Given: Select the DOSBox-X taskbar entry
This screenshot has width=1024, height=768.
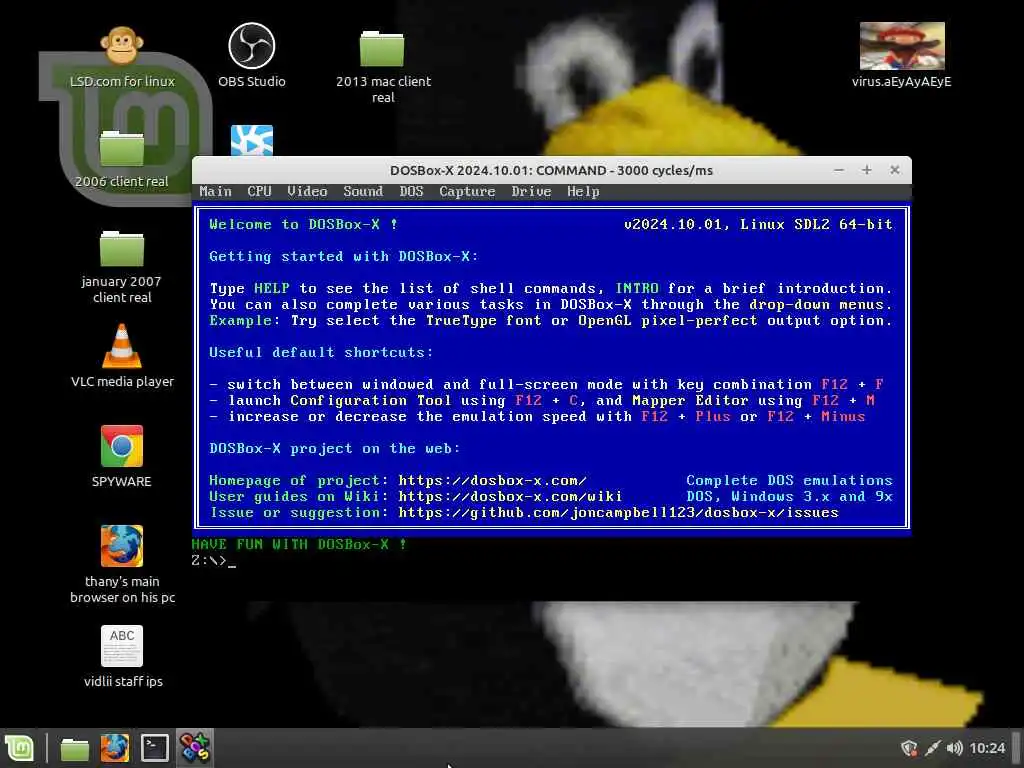Looking at the screenshot, I should click(195, 748).
